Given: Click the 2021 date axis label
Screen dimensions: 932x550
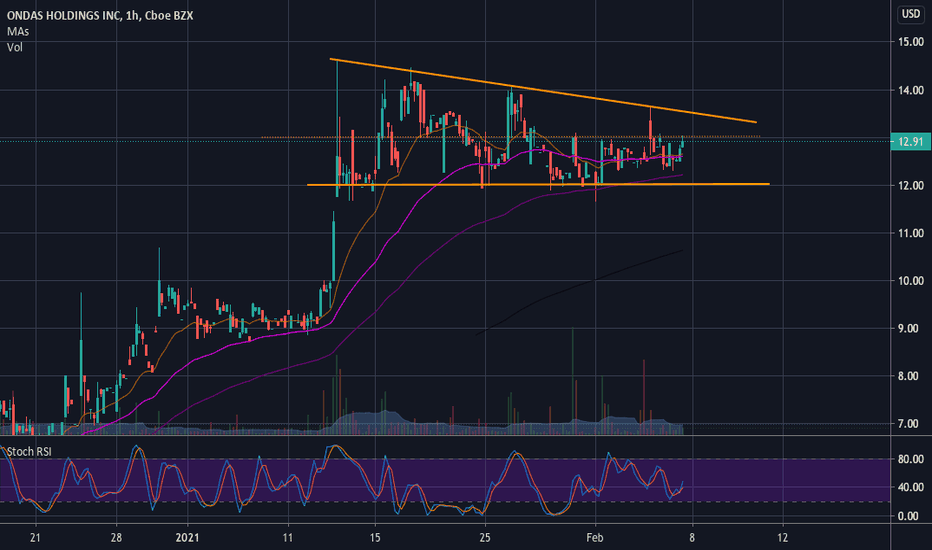Looking at the screenshot, I should [x=188, y=538].
